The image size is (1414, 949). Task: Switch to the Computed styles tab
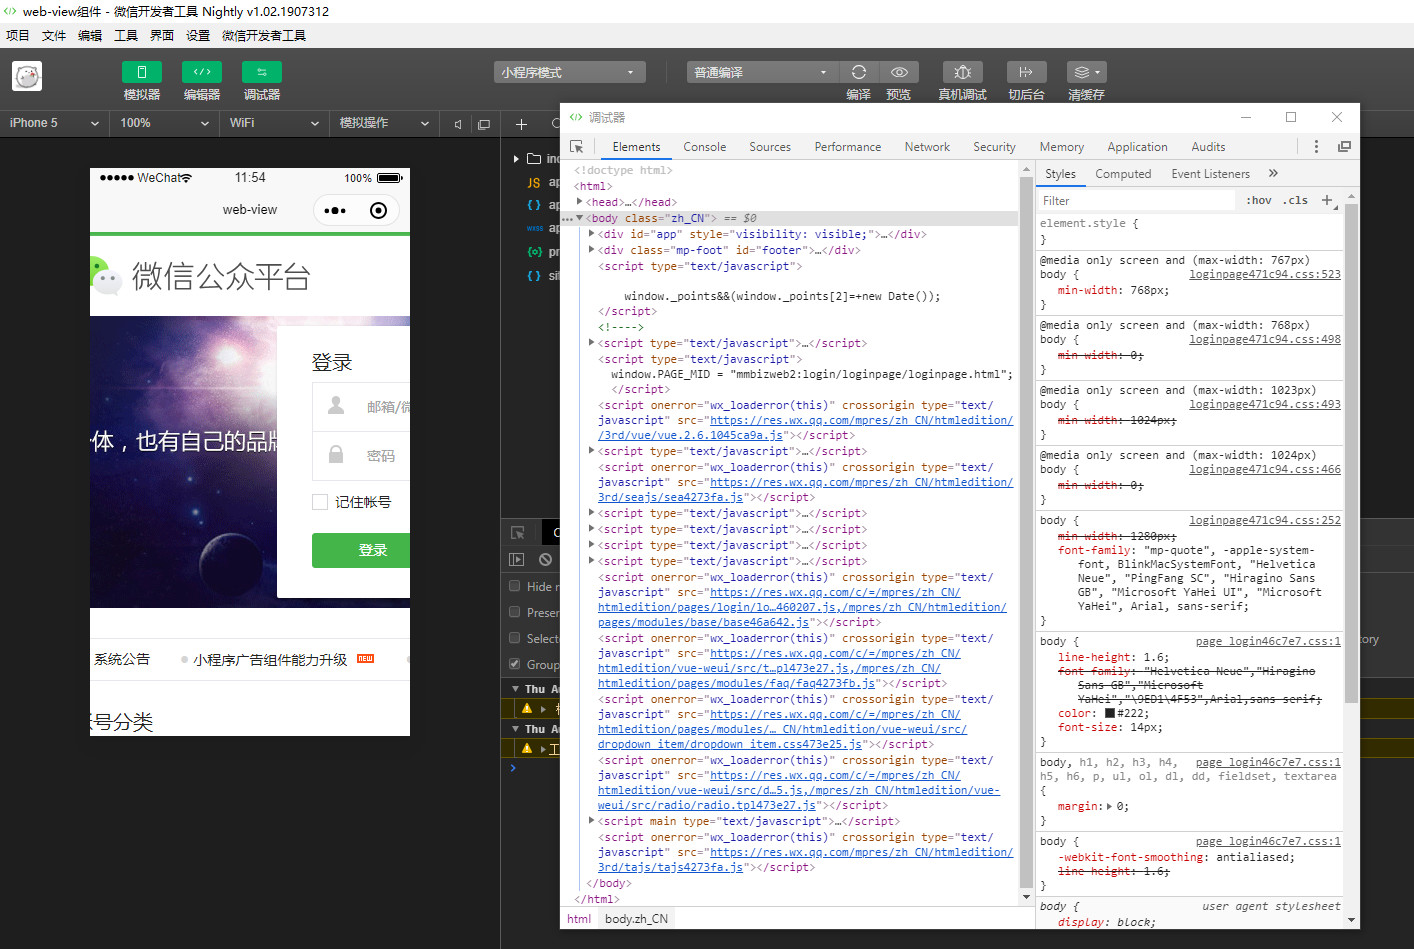point(1123,174)
